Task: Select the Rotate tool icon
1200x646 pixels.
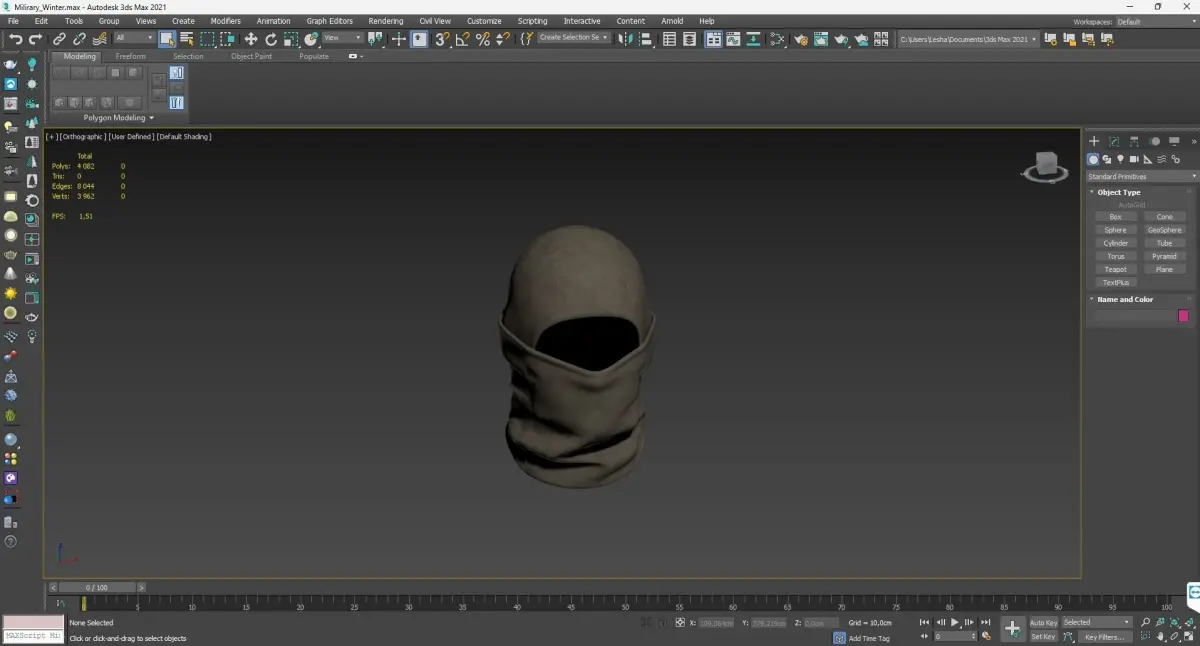Action: [270, 39]
